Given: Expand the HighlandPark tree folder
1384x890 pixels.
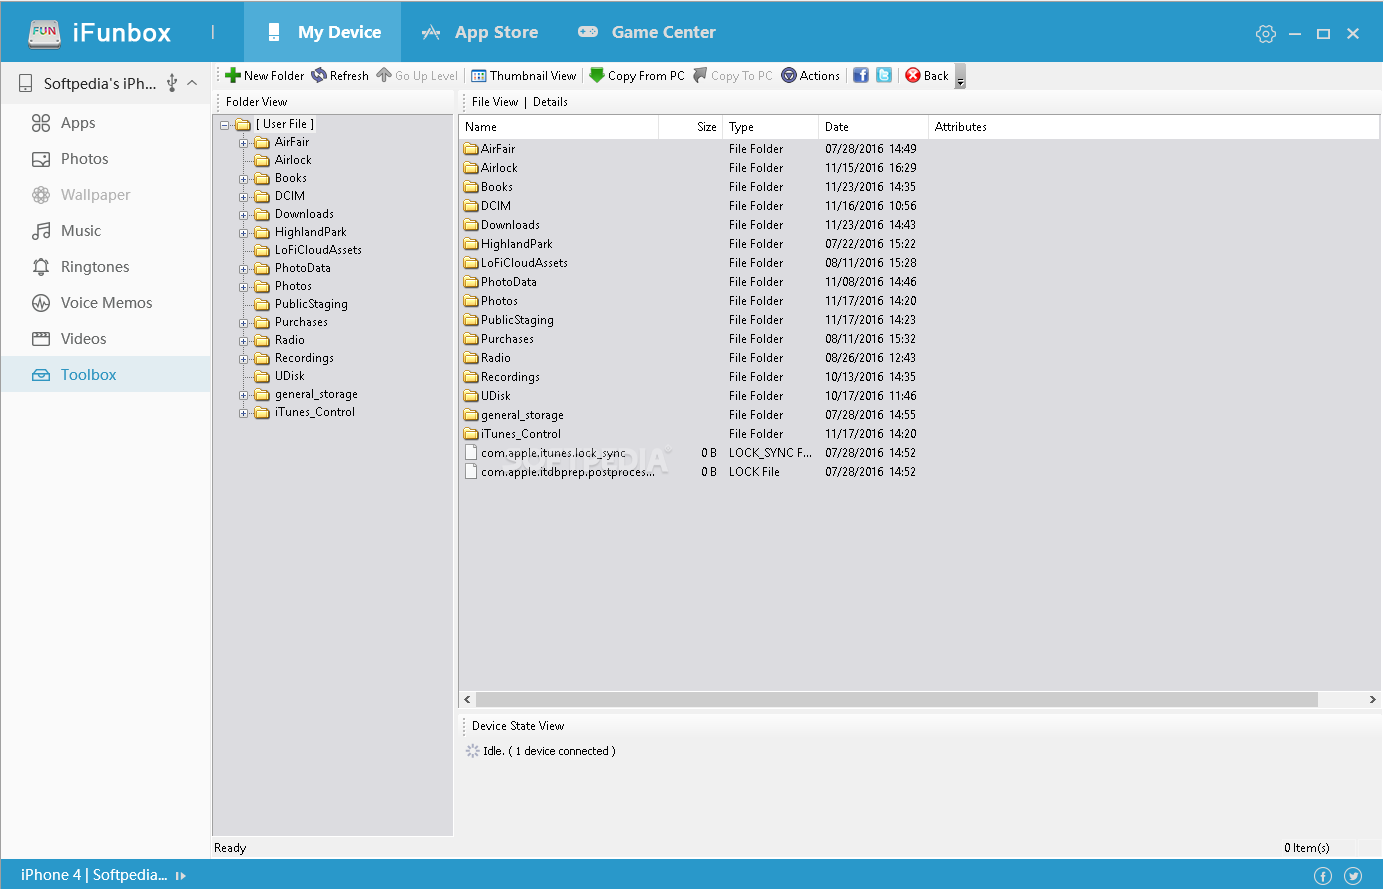Looking at the screenshot, I should click(243, 233).
